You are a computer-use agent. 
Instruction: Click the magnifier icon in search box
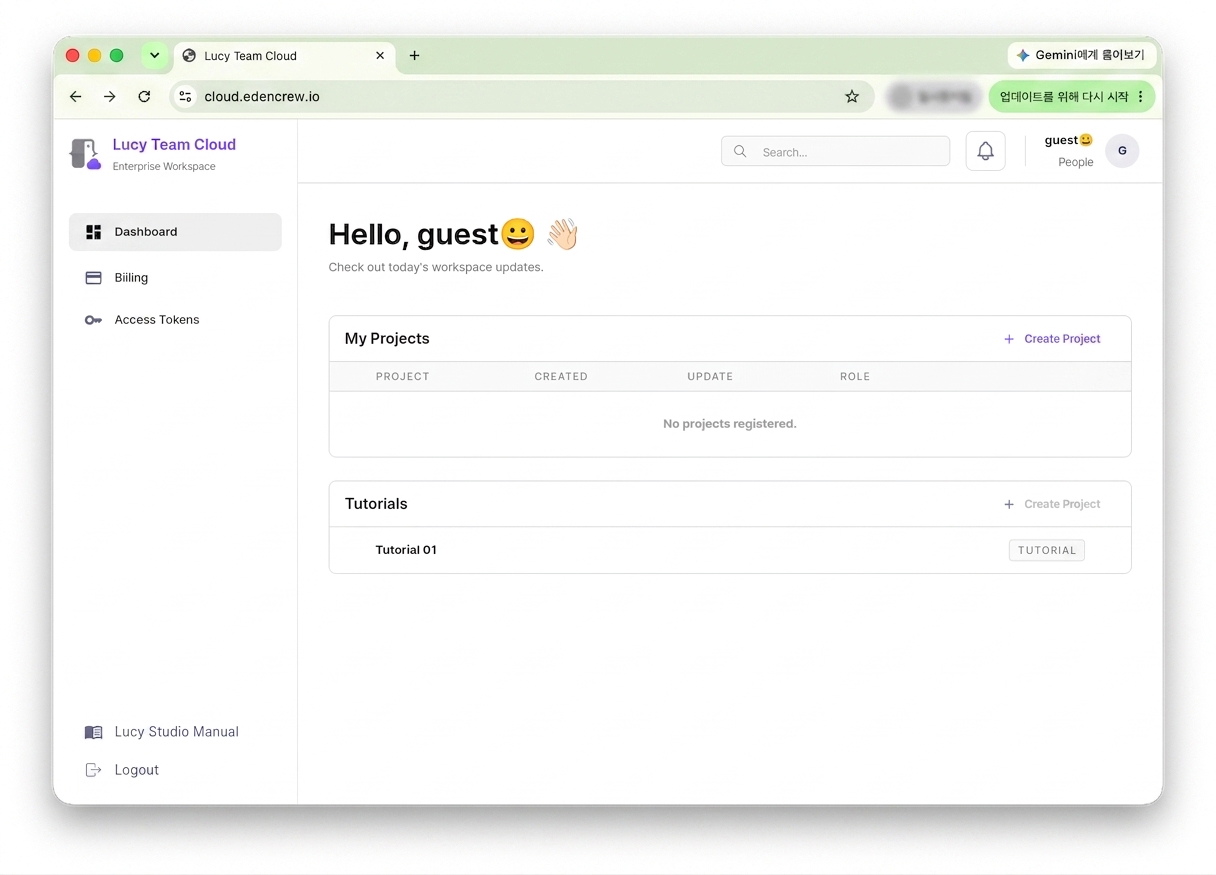(740, 151)
